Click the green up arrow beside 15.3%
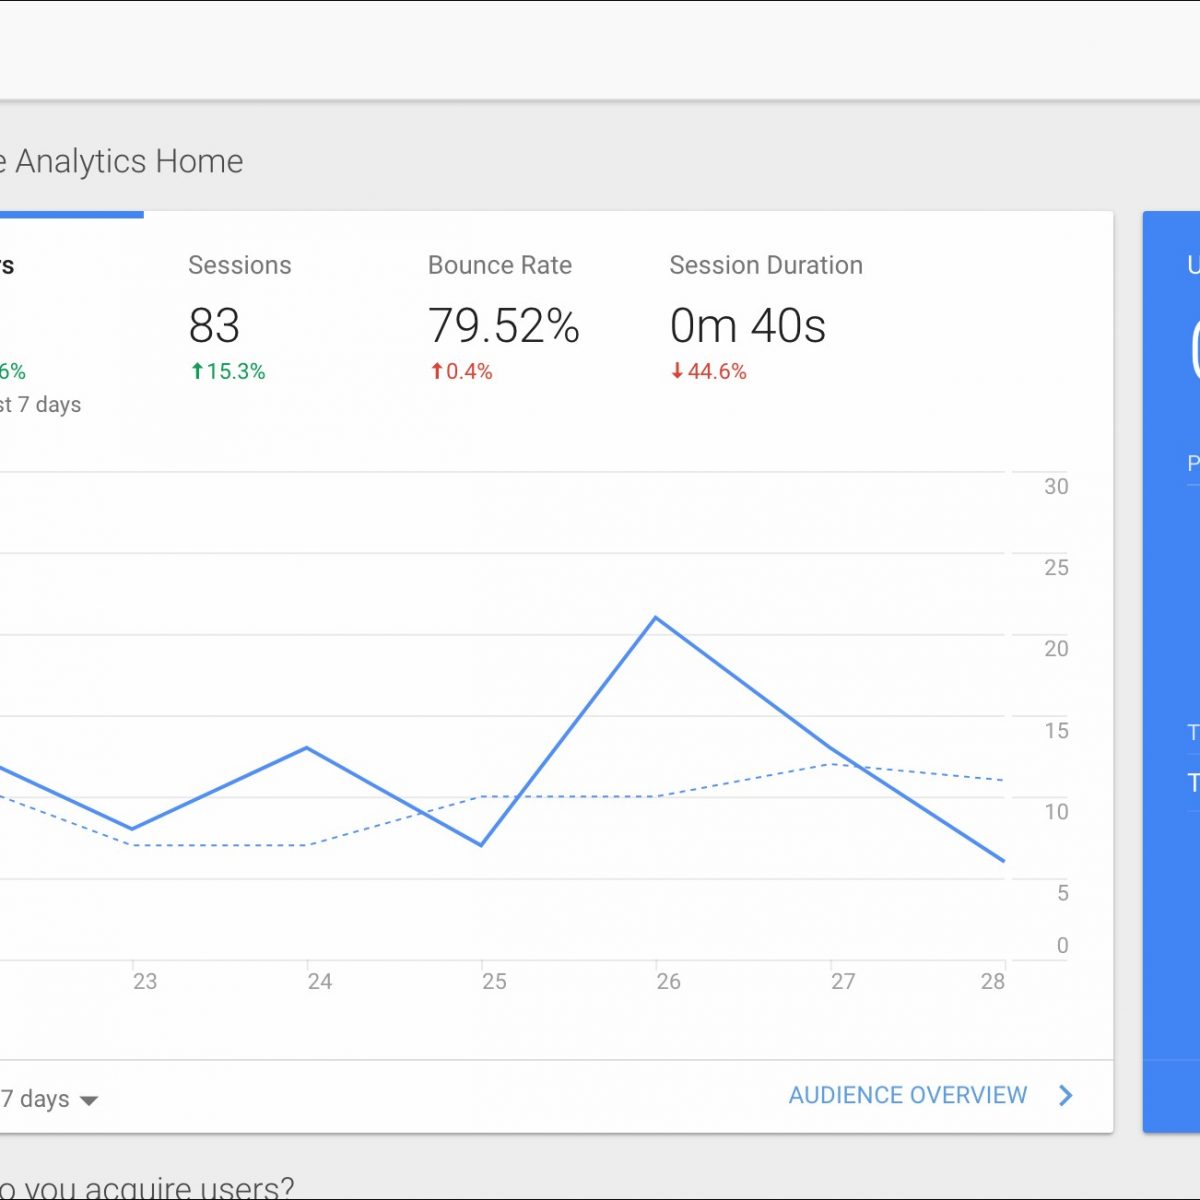 tap(197, 372)
